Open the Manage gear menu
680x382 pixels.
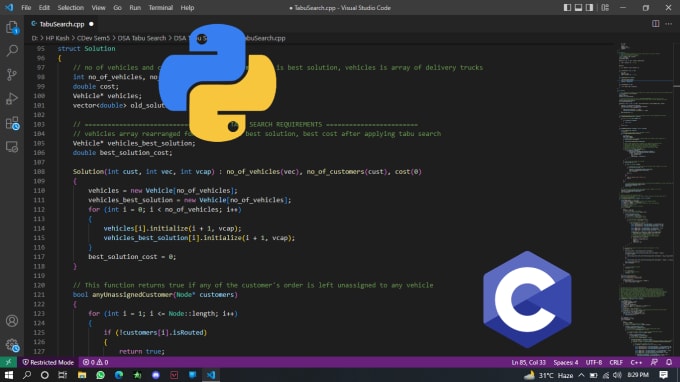point(12,345)
